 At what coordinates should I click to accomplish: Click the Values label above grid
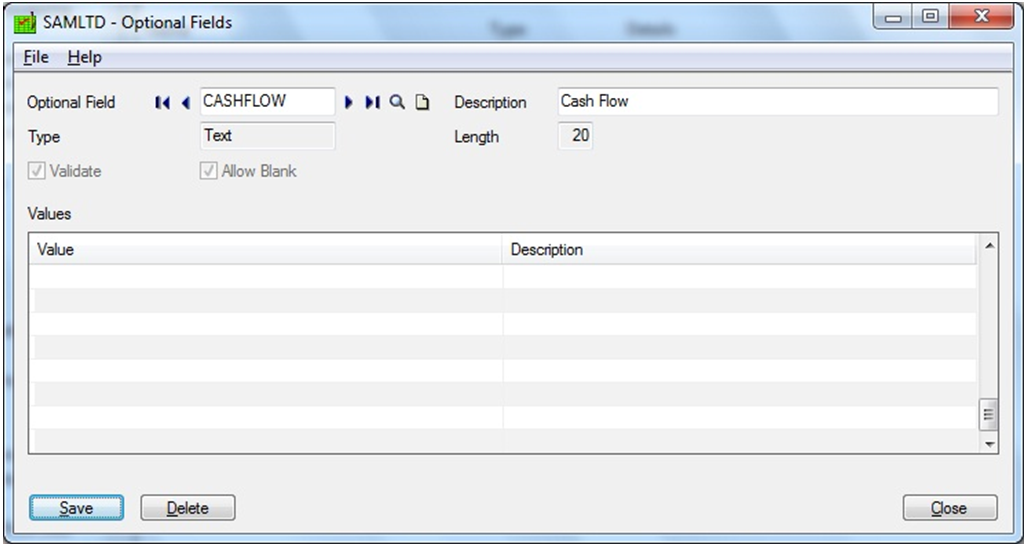click(49, 214)
